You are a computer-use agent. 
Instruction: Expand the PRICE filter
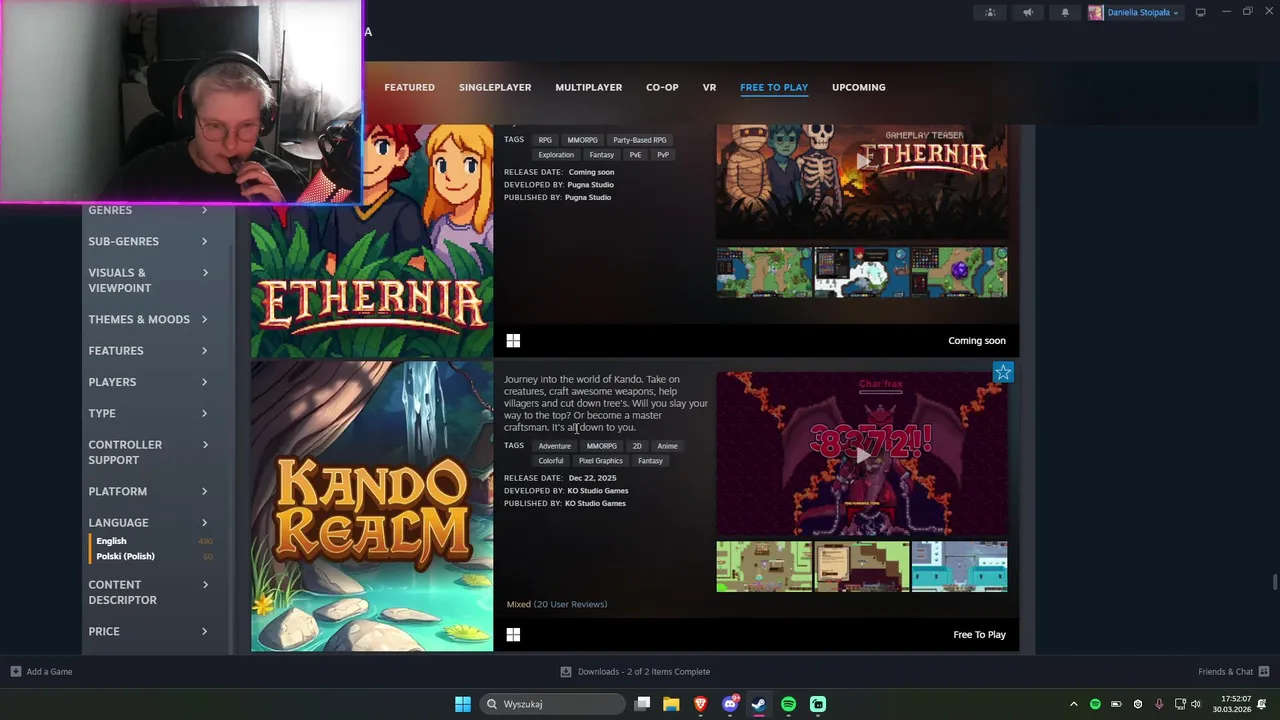coord(148,631)
